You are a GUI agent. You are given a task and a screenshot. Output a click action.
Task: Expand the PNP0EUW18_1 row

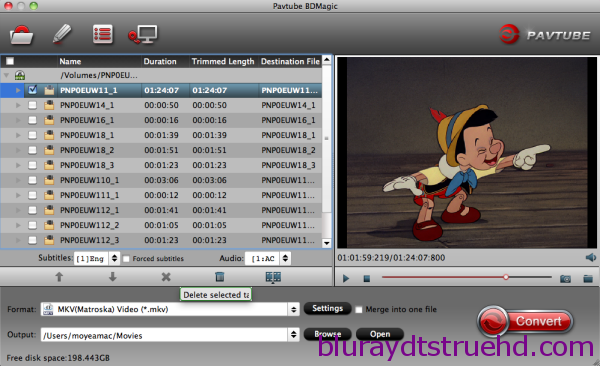click(18, 135)
